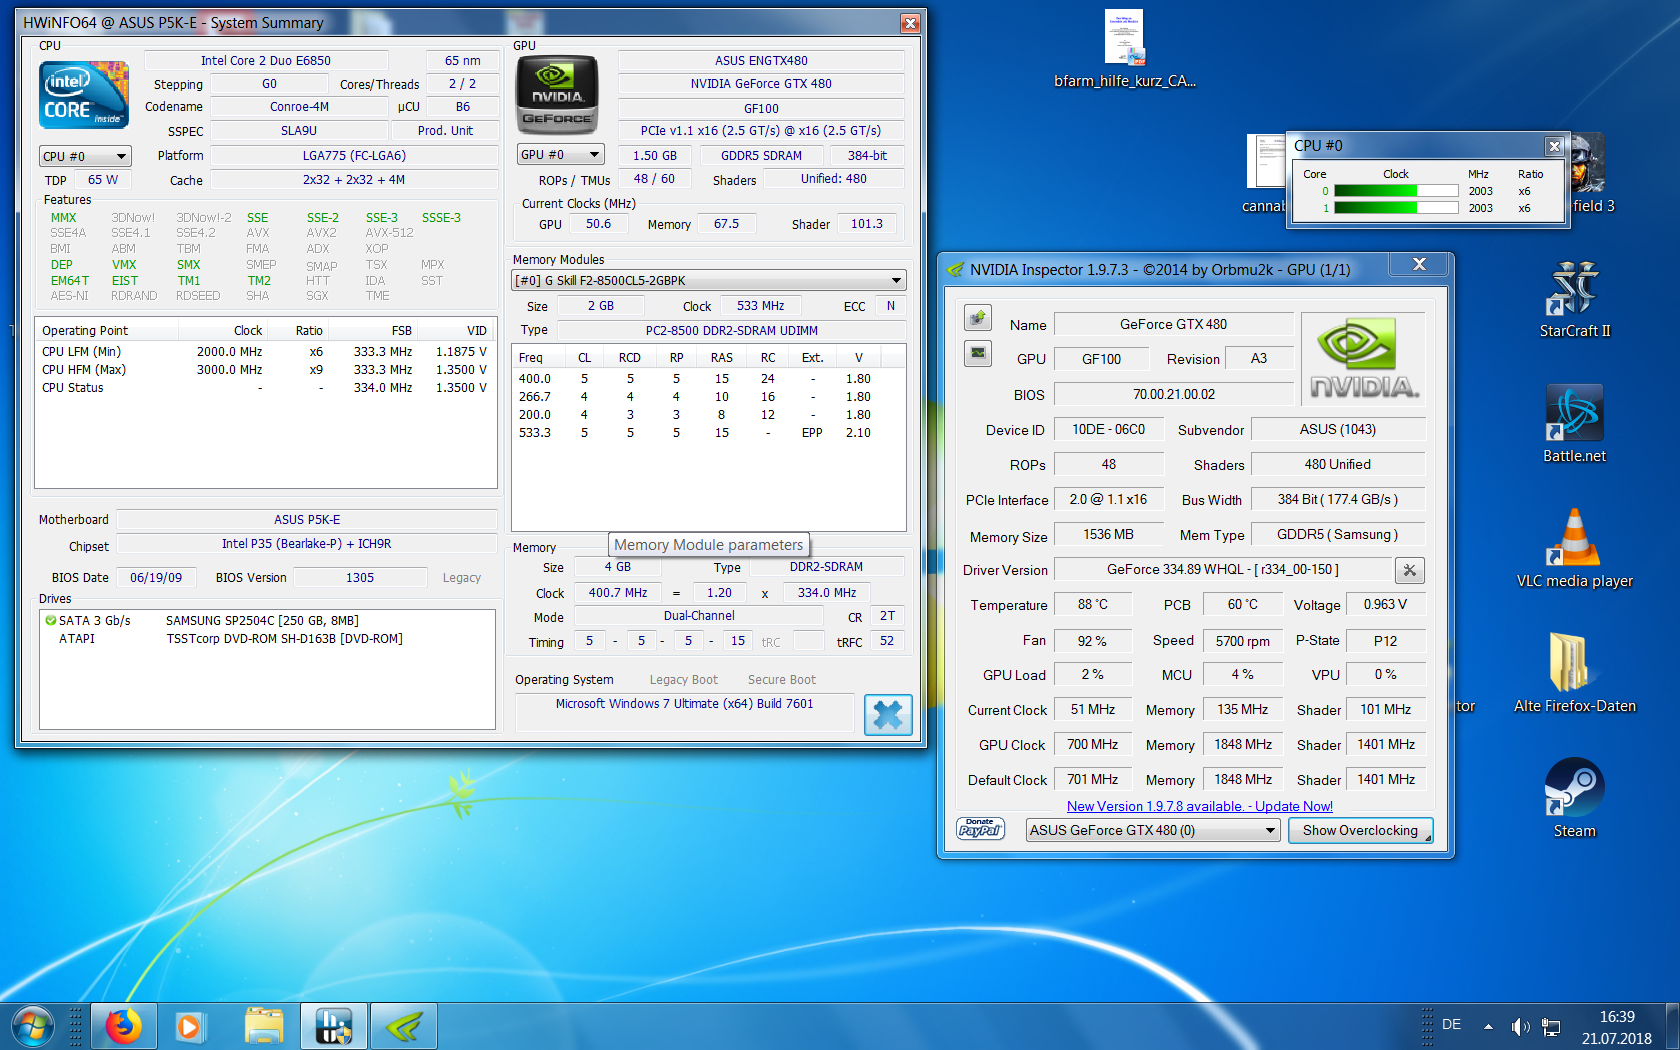Open the Battle.net desktop shortcut
Image resolution: width=1680 pixels, height=1050 pixels.
pyautogui.click(x=1575, y=425)
